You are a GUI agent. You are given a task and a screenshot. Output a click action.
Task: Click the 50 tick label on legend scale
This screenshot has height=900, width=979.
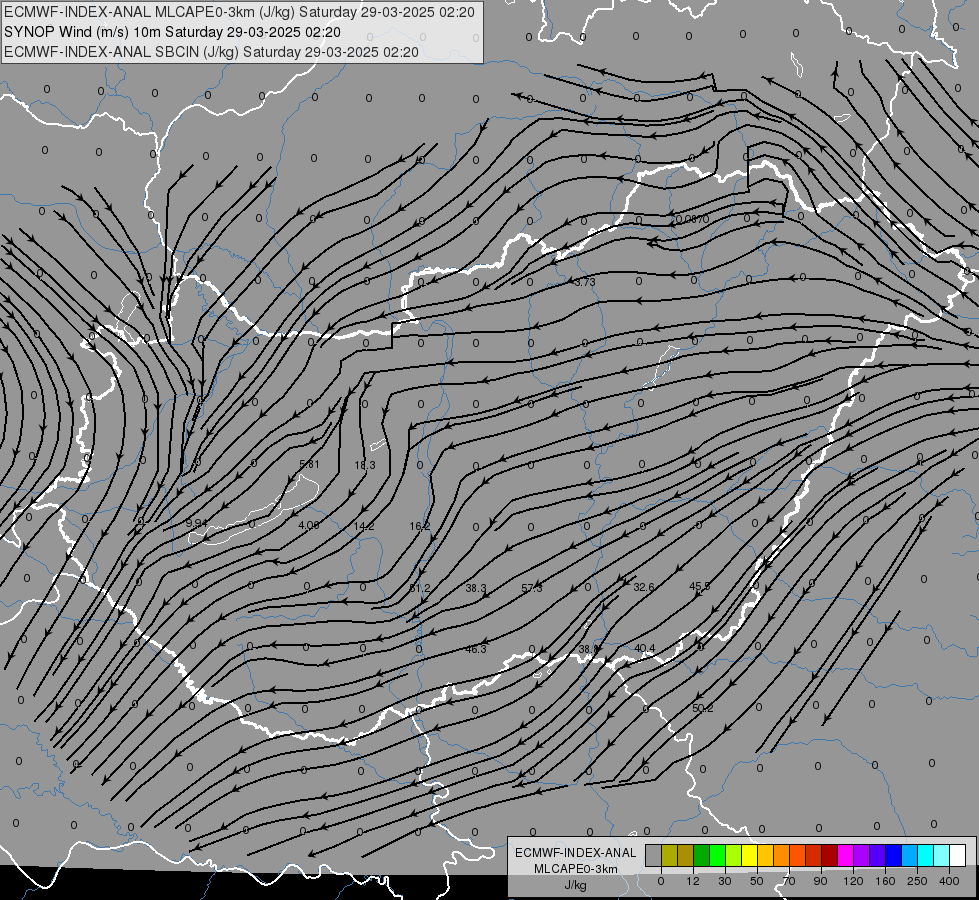pyautogui.click(x=756, y=881)
